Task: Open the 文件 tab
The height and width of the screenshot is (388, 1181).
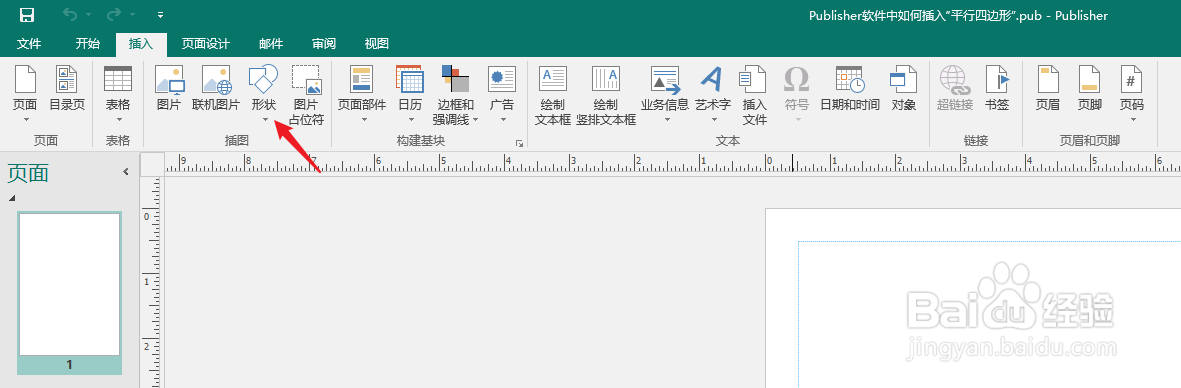Action: [x=29, y=44]
